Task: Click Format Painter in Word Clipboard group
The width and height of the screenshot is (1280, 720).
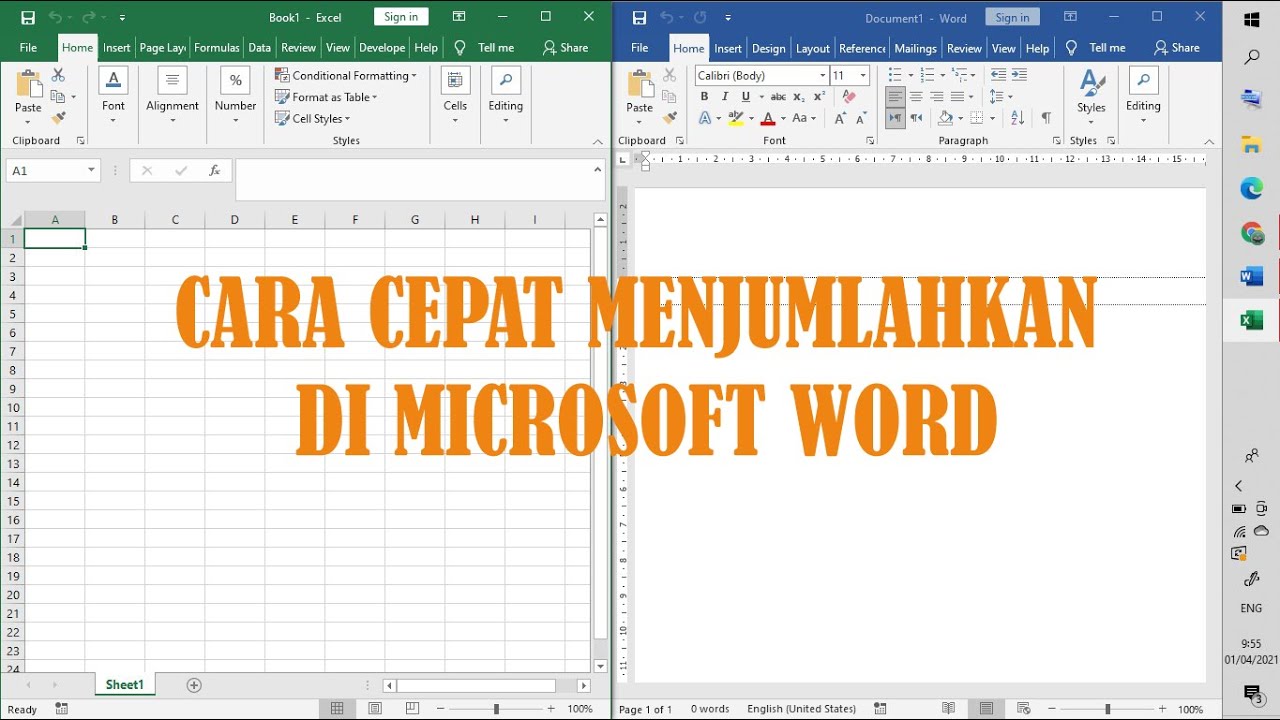Action: (x=669, y=117)
